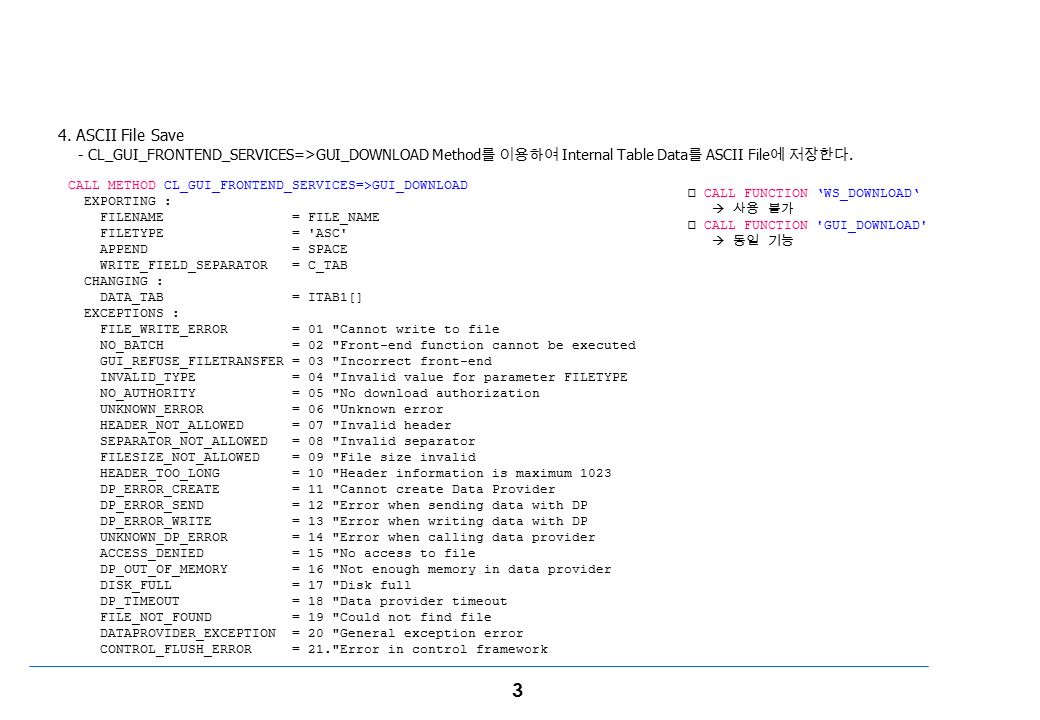The width and height of the screenshot is (1040, 720).
Task: Click the INVALID_TYPE exception
Action: click(x=147, y=377)
